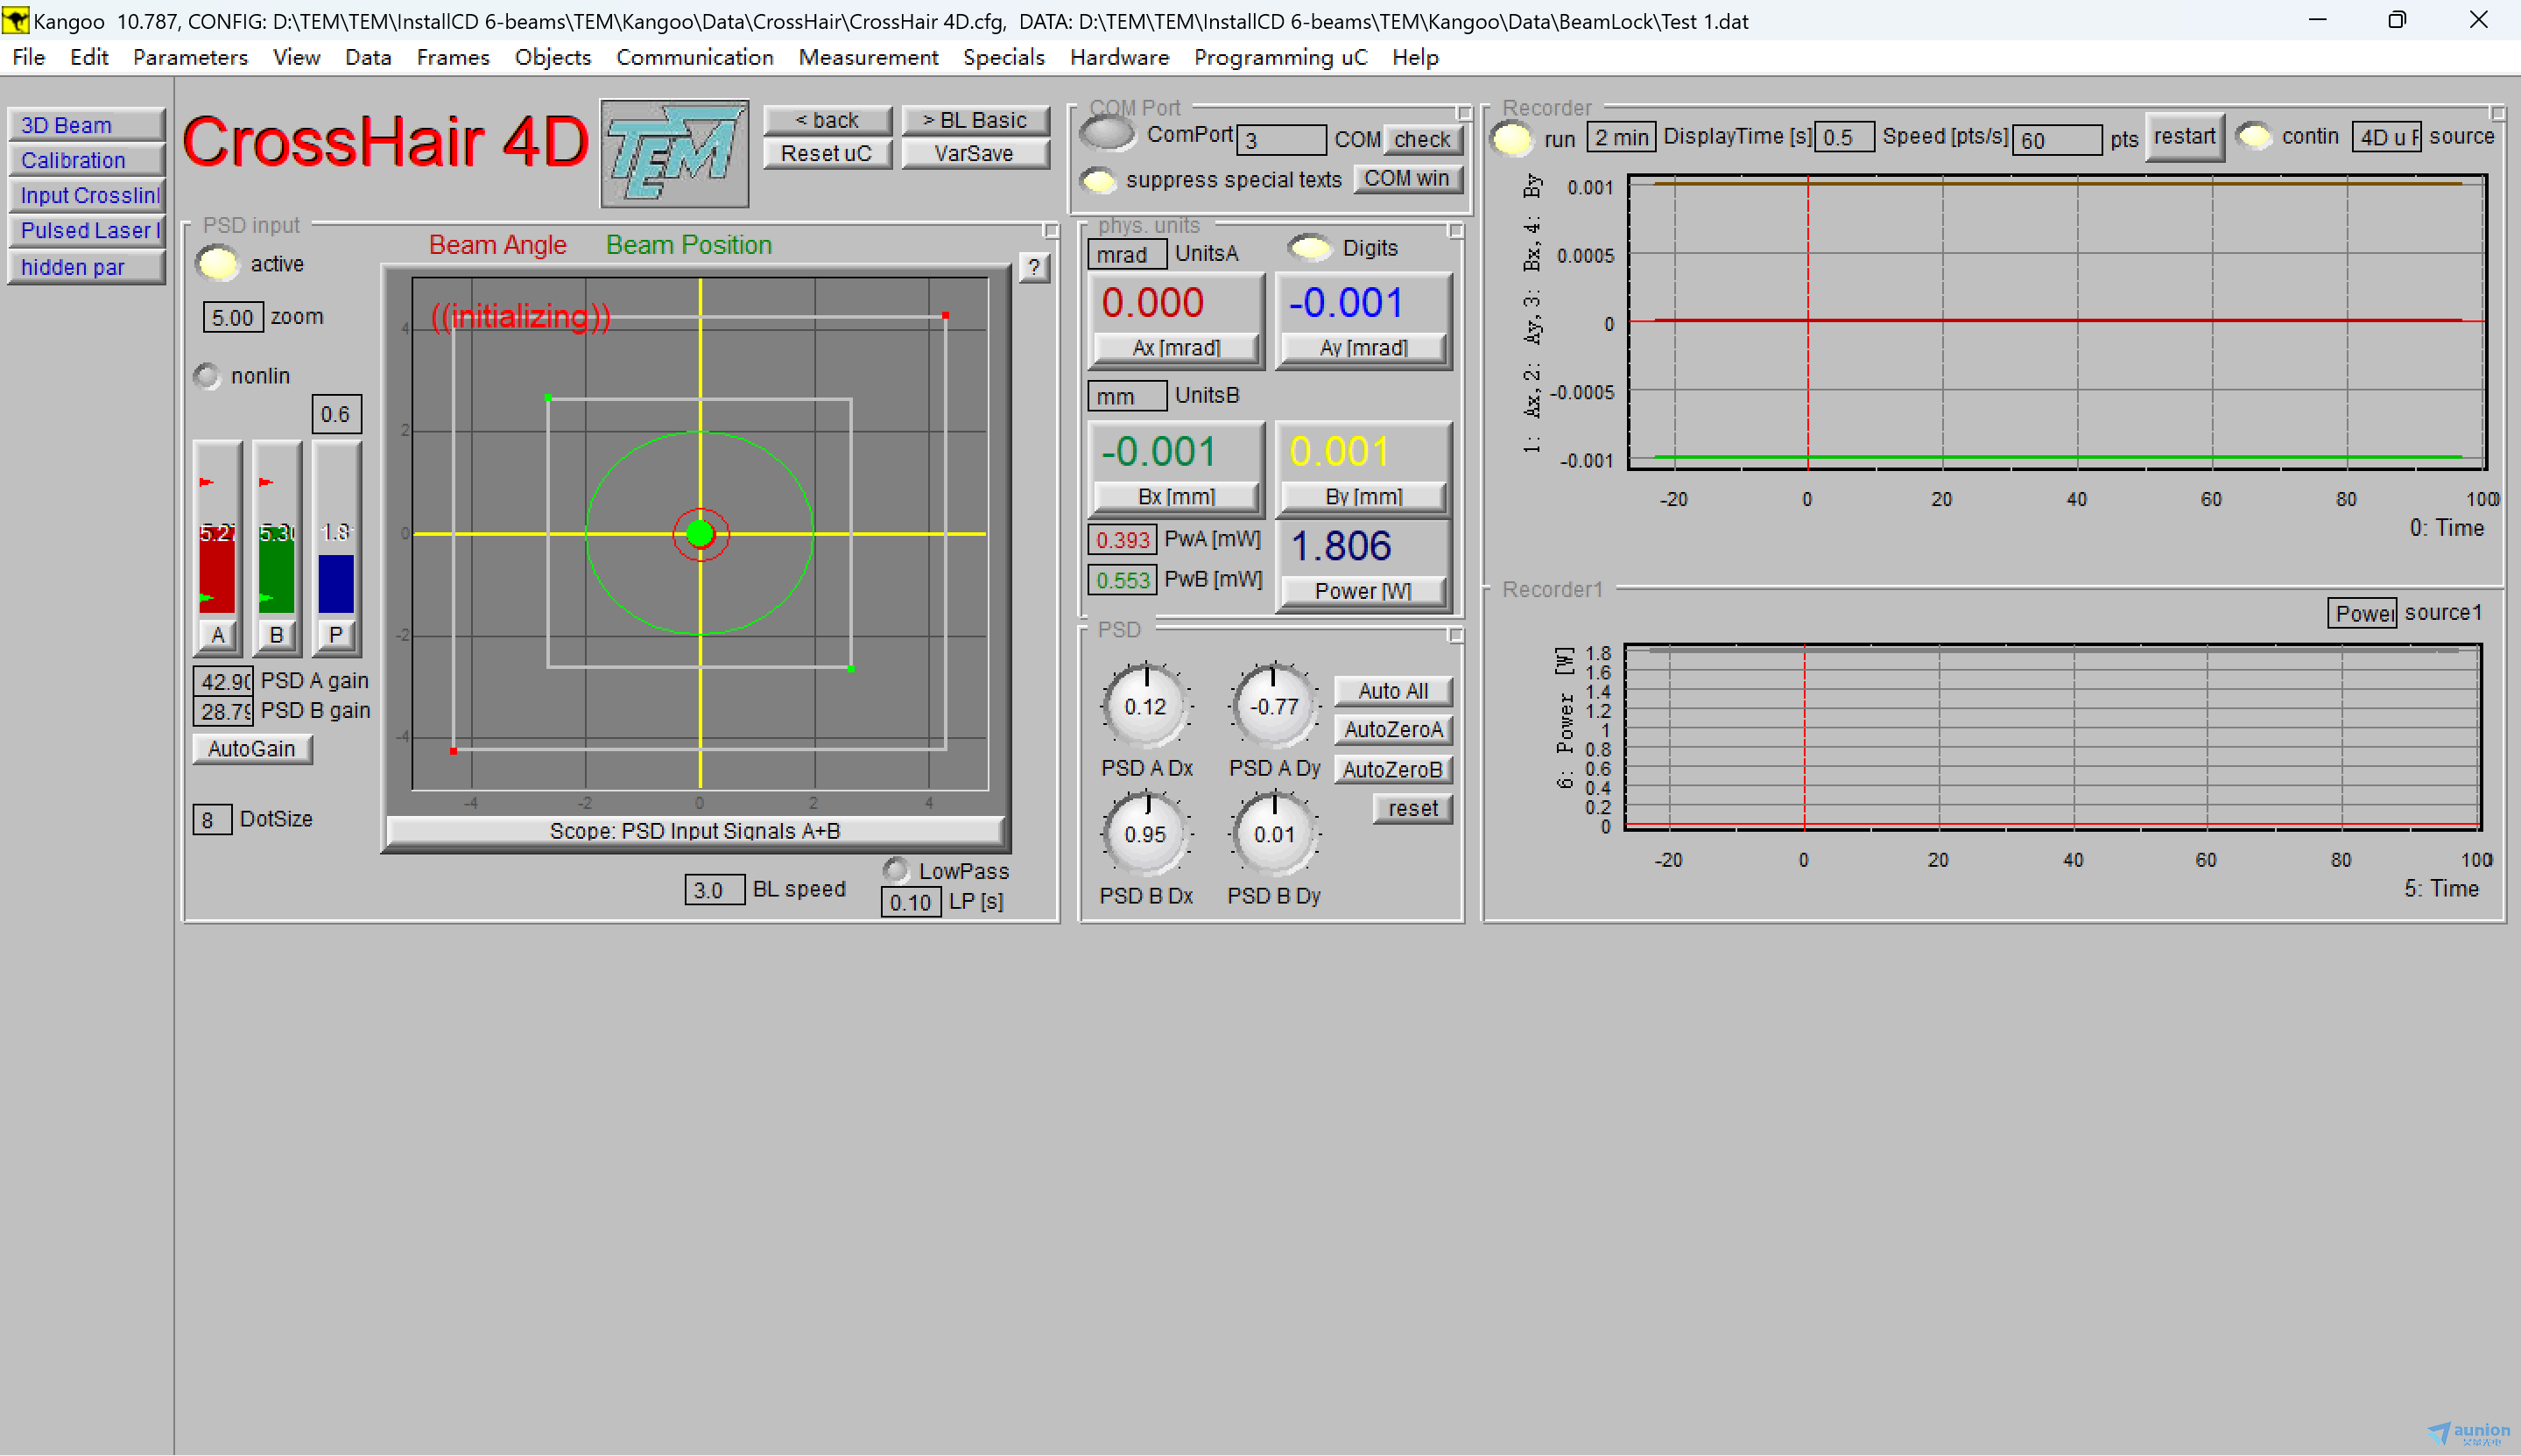Click the PSD B Dx knob
Viewport: 2521px width, 1456px height.
click(1146, 834)
